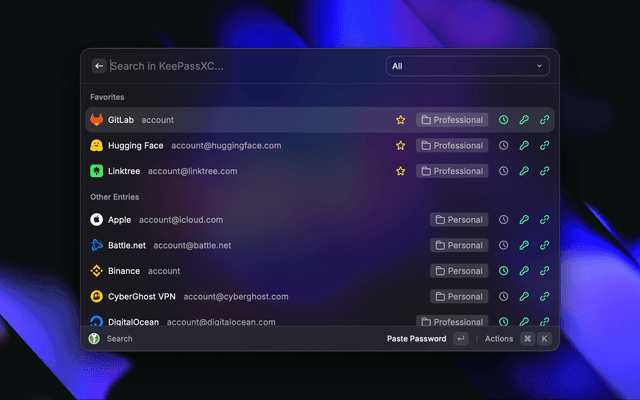Open the Actions panel in the bottom bar
The image size is (640, 400).
click(499, 339)
